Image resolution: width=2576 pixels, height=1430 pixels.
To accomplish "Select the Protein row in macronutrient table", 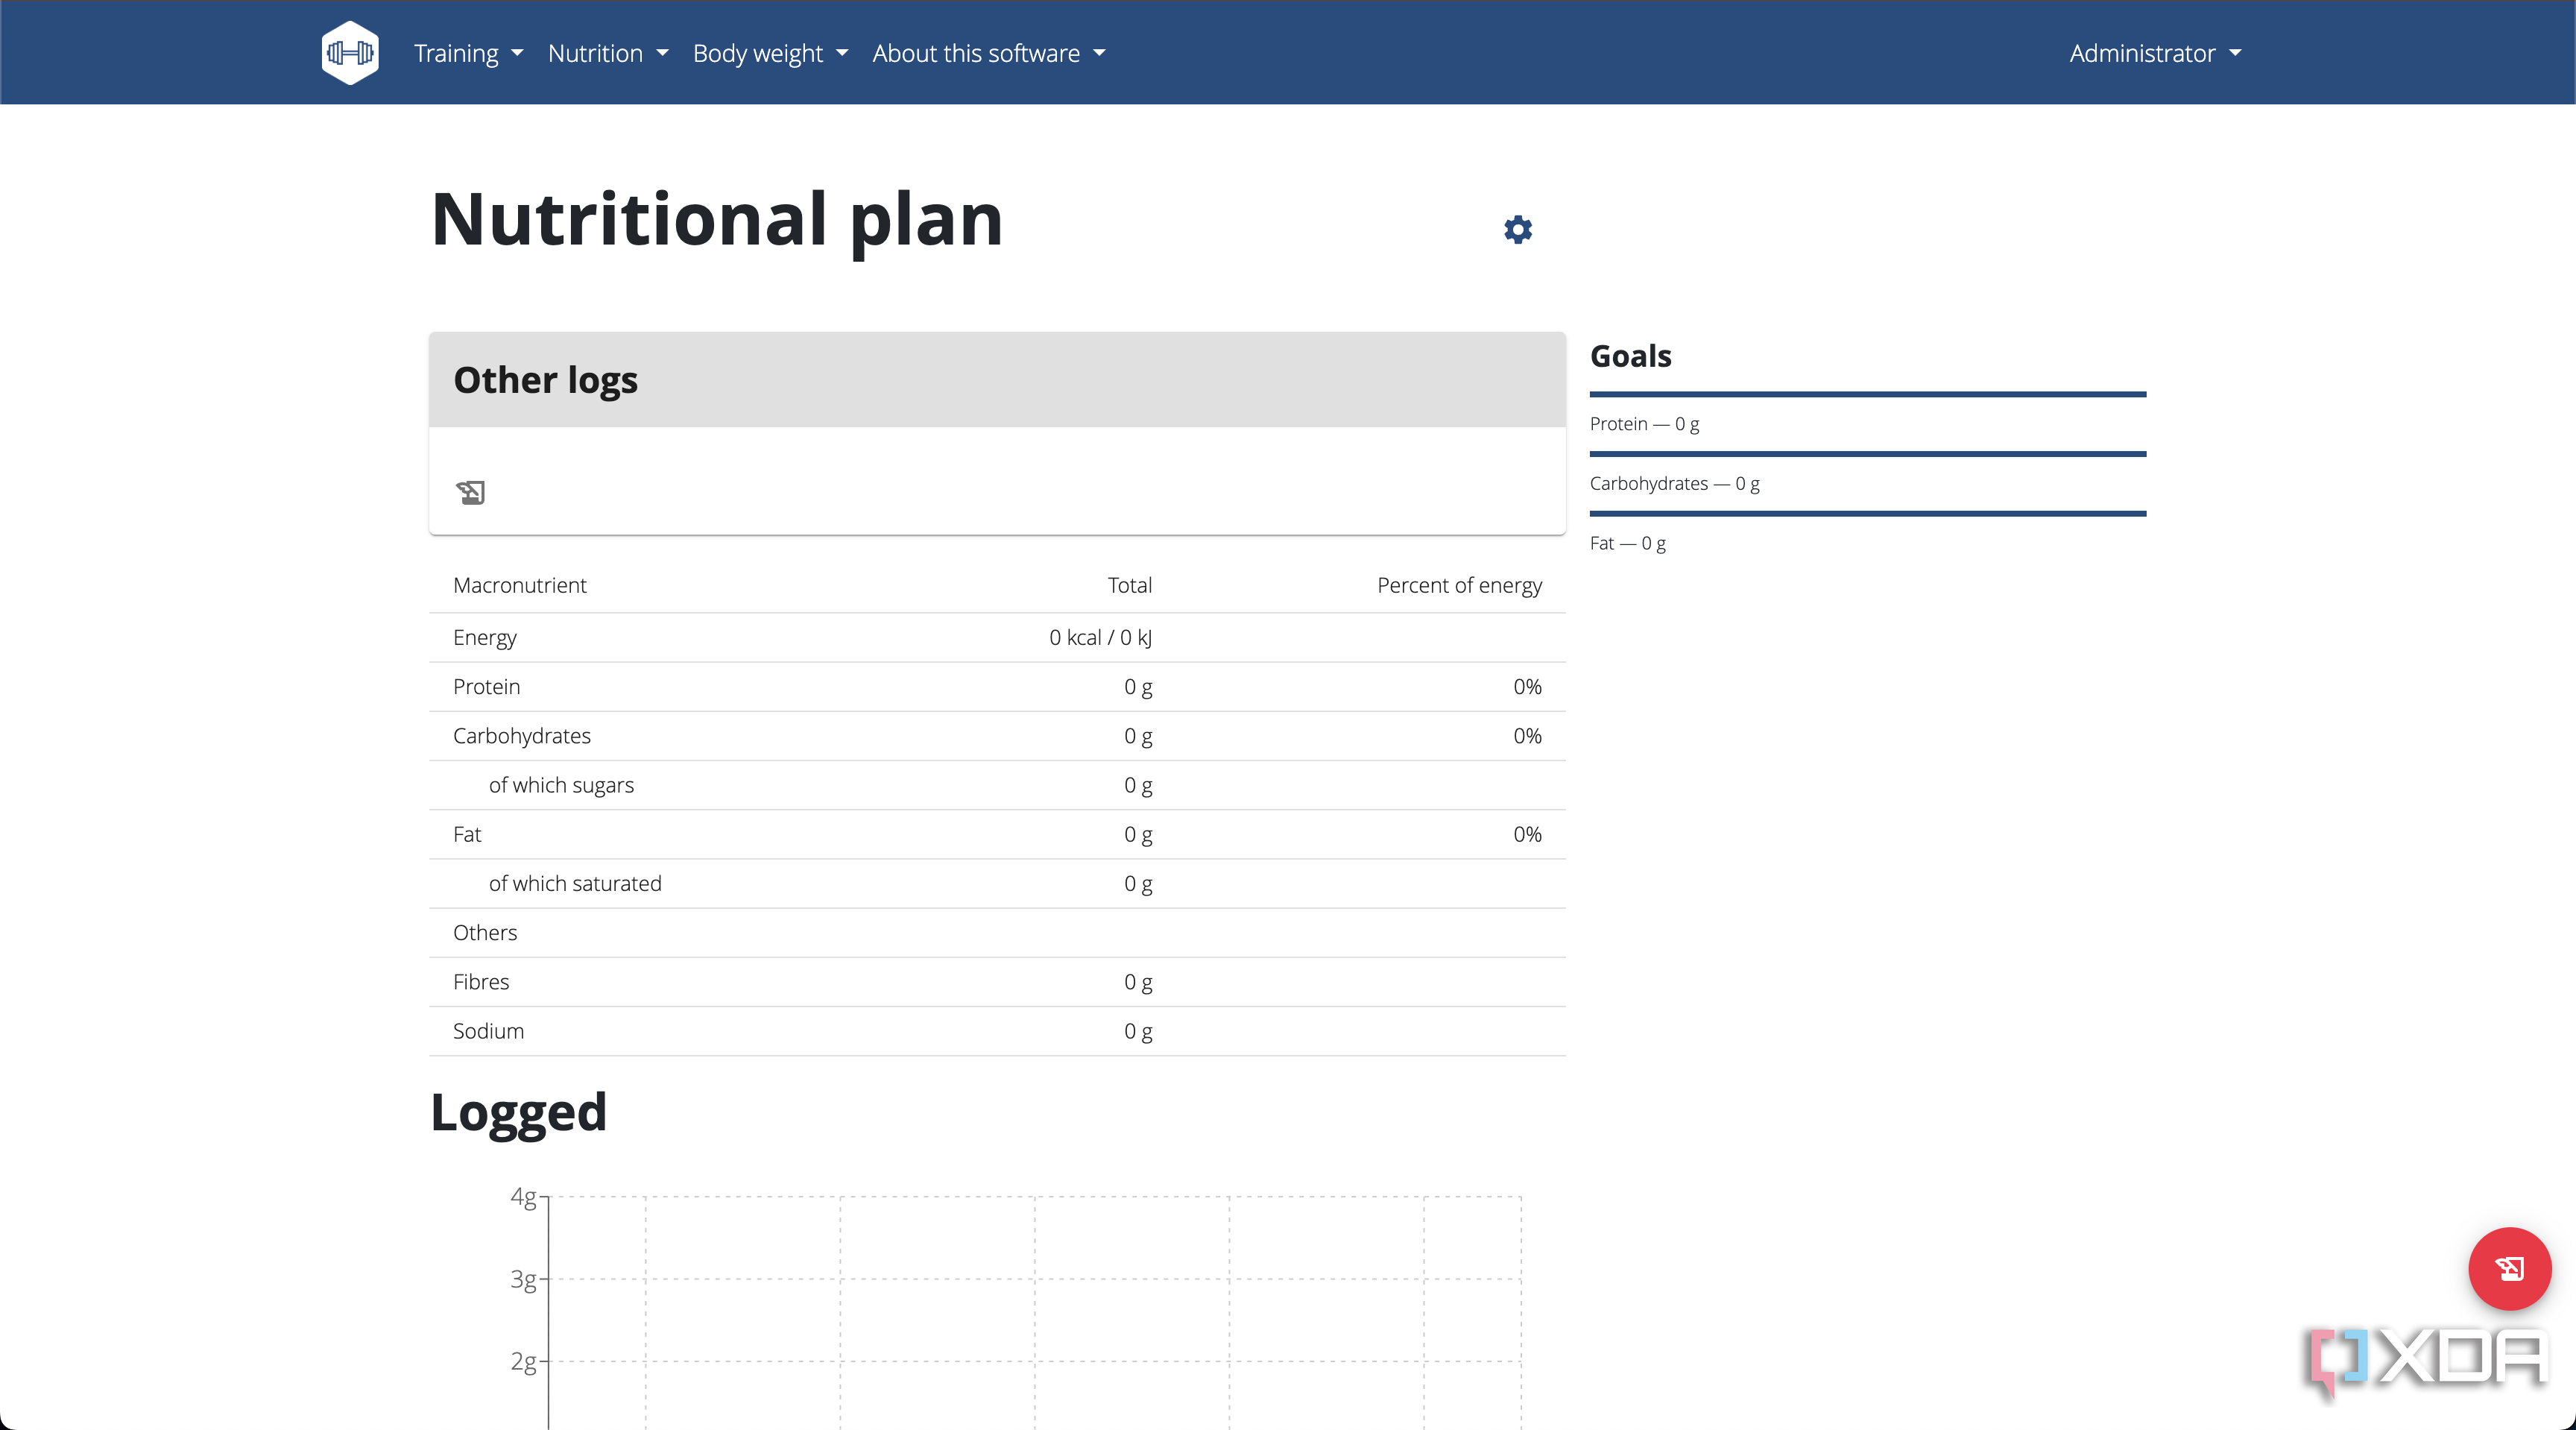I will pyautogui.click(x=997, y=687).
